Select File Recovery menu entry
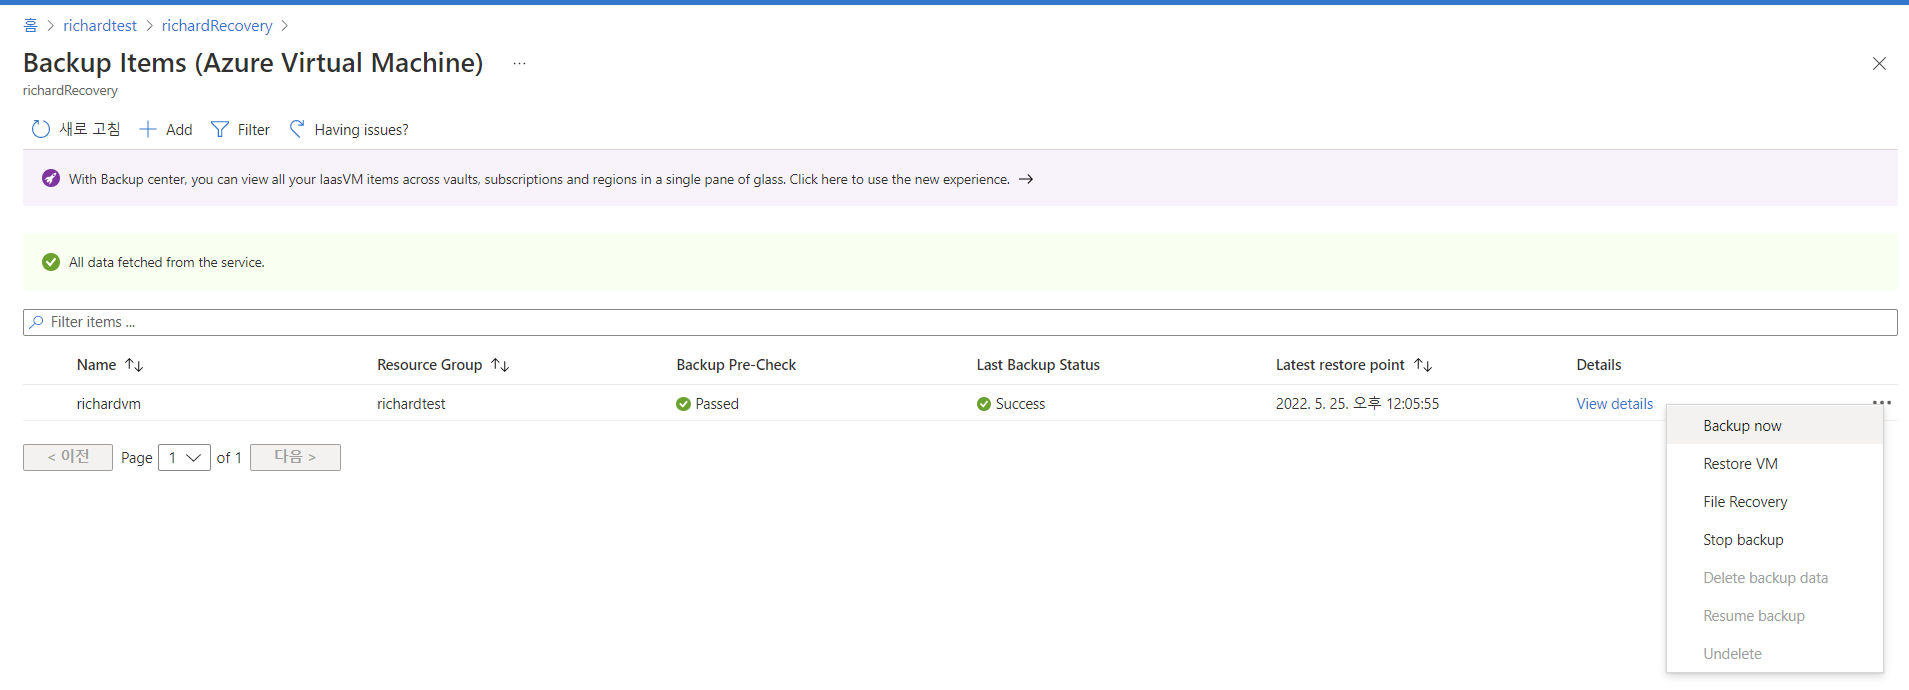 click(x=1774, y=501)
